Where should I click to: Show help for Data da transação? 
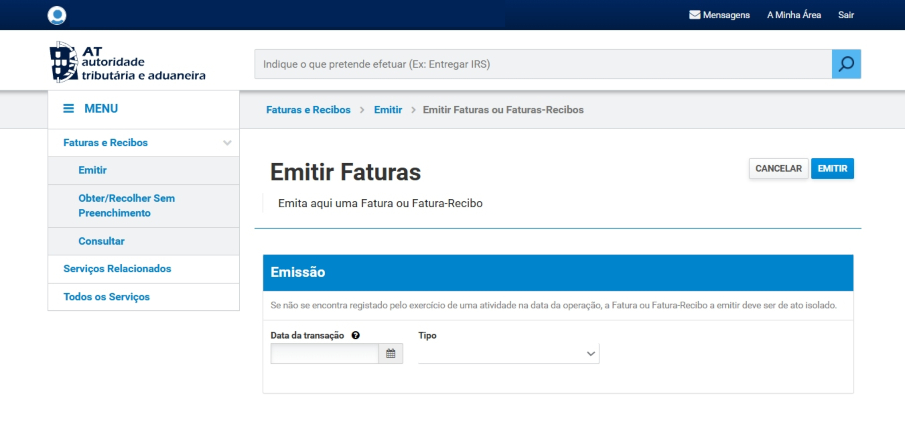356,335
